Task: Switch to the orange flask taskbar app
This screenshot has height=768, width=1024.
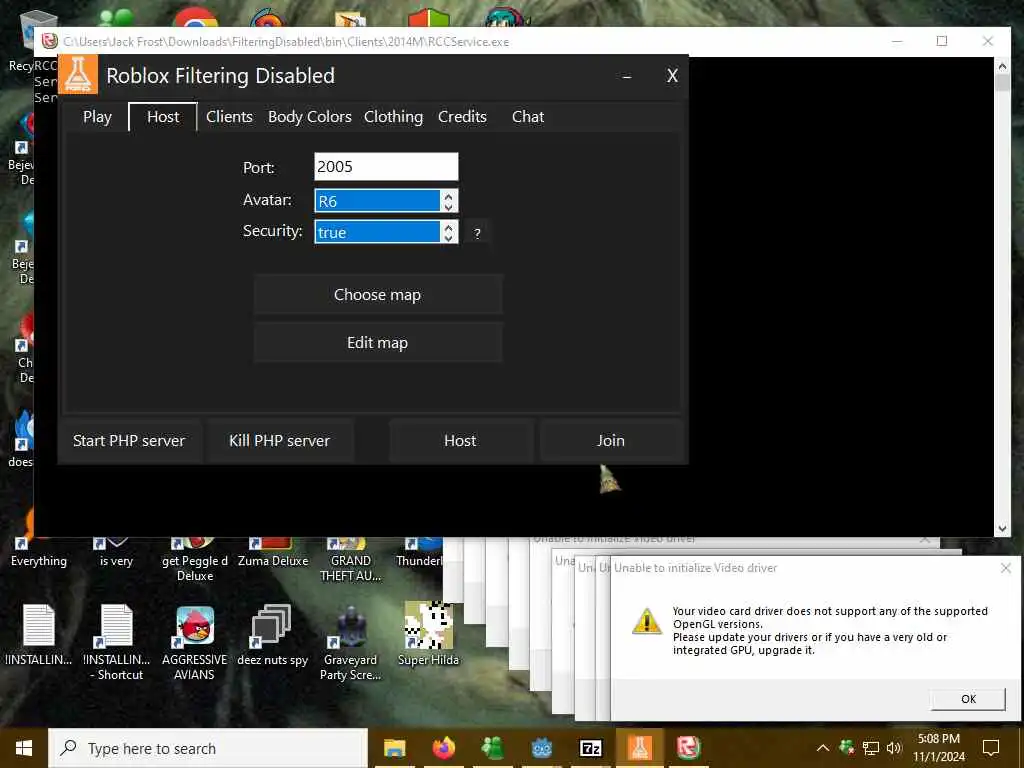Action: (639, 748)
